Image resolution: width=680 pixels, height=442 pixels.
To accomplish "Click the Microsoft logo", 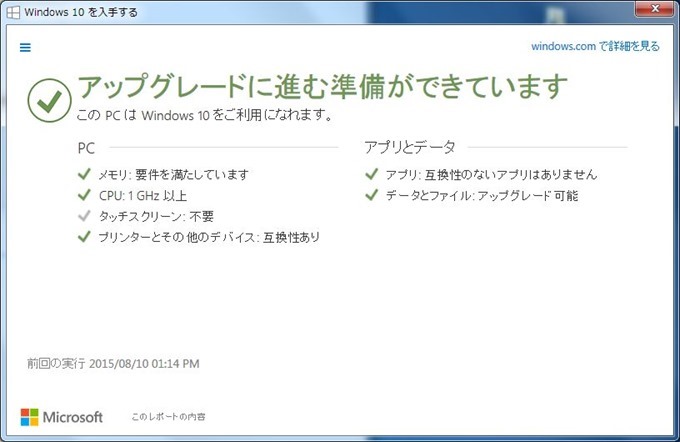I will click(62, 417).
